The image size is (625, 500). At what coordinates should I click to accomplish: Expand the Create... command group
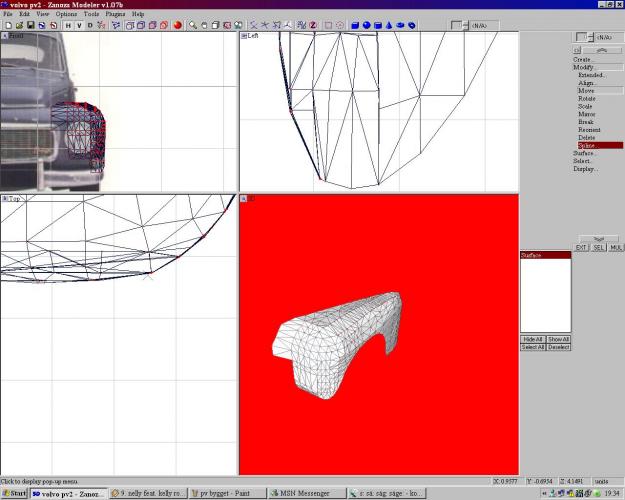pyautogui.click(x=584, y=59)
